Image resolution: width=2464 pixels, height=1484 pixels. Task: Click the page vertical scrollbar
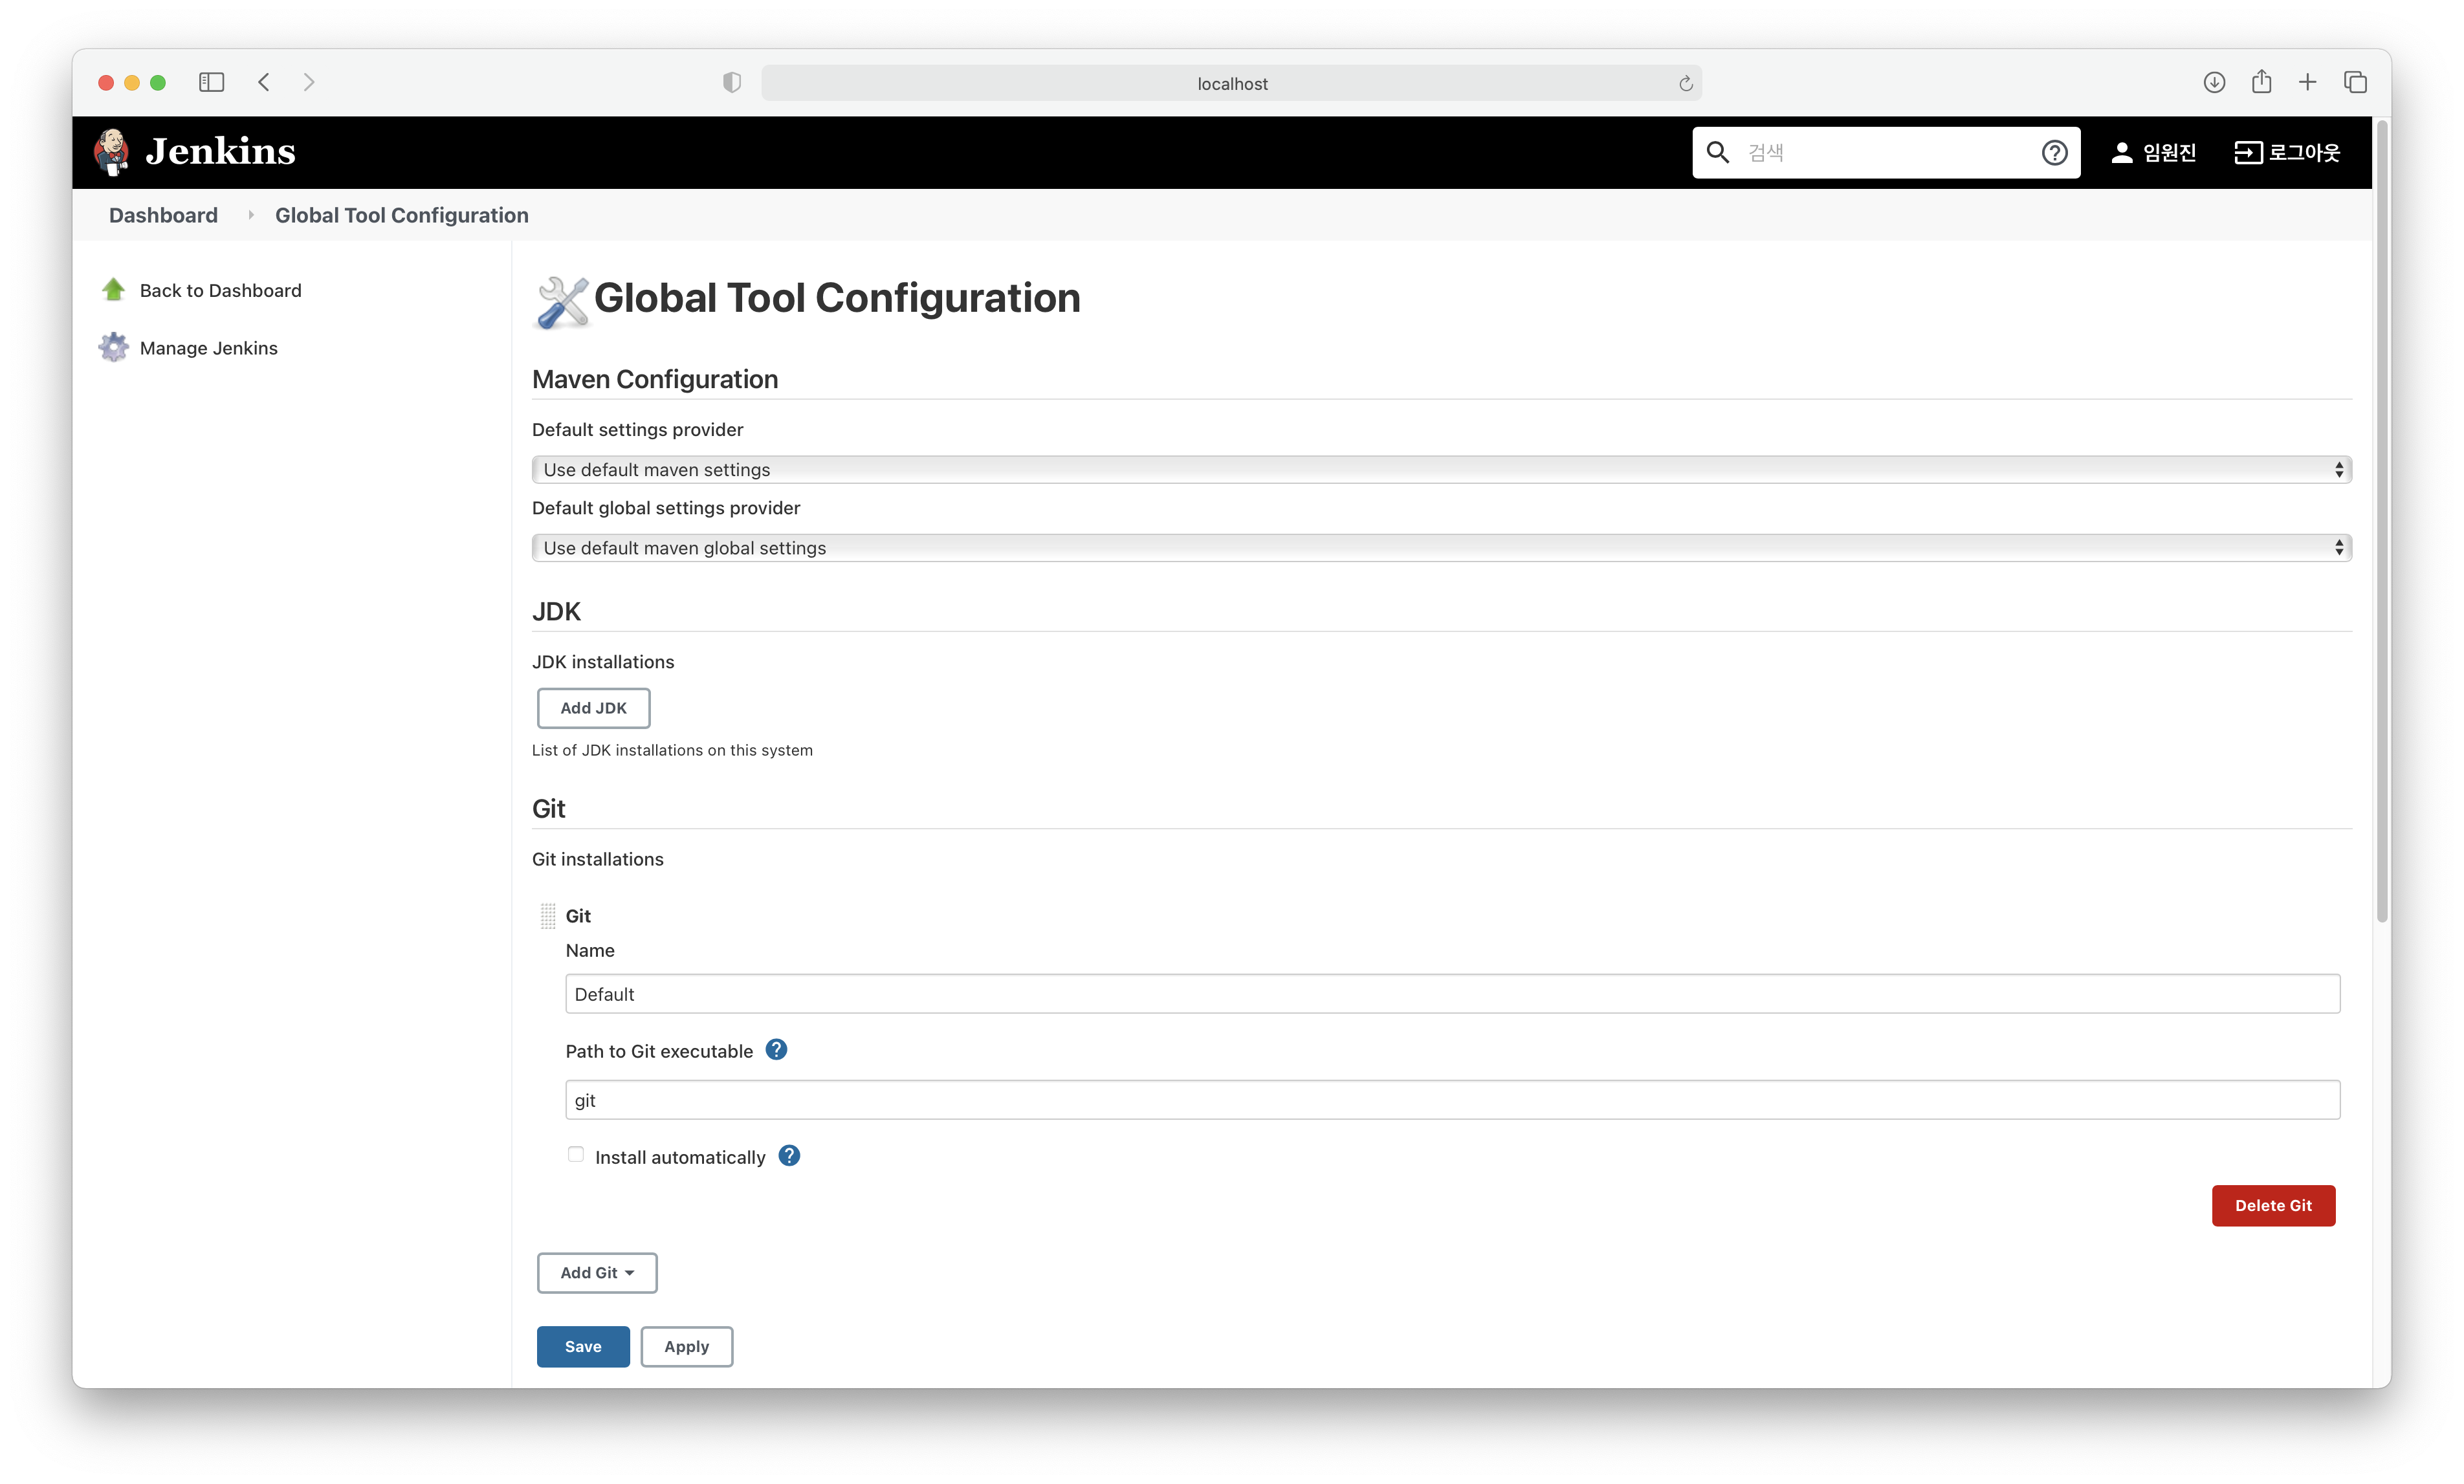[x=2381, y=520]
